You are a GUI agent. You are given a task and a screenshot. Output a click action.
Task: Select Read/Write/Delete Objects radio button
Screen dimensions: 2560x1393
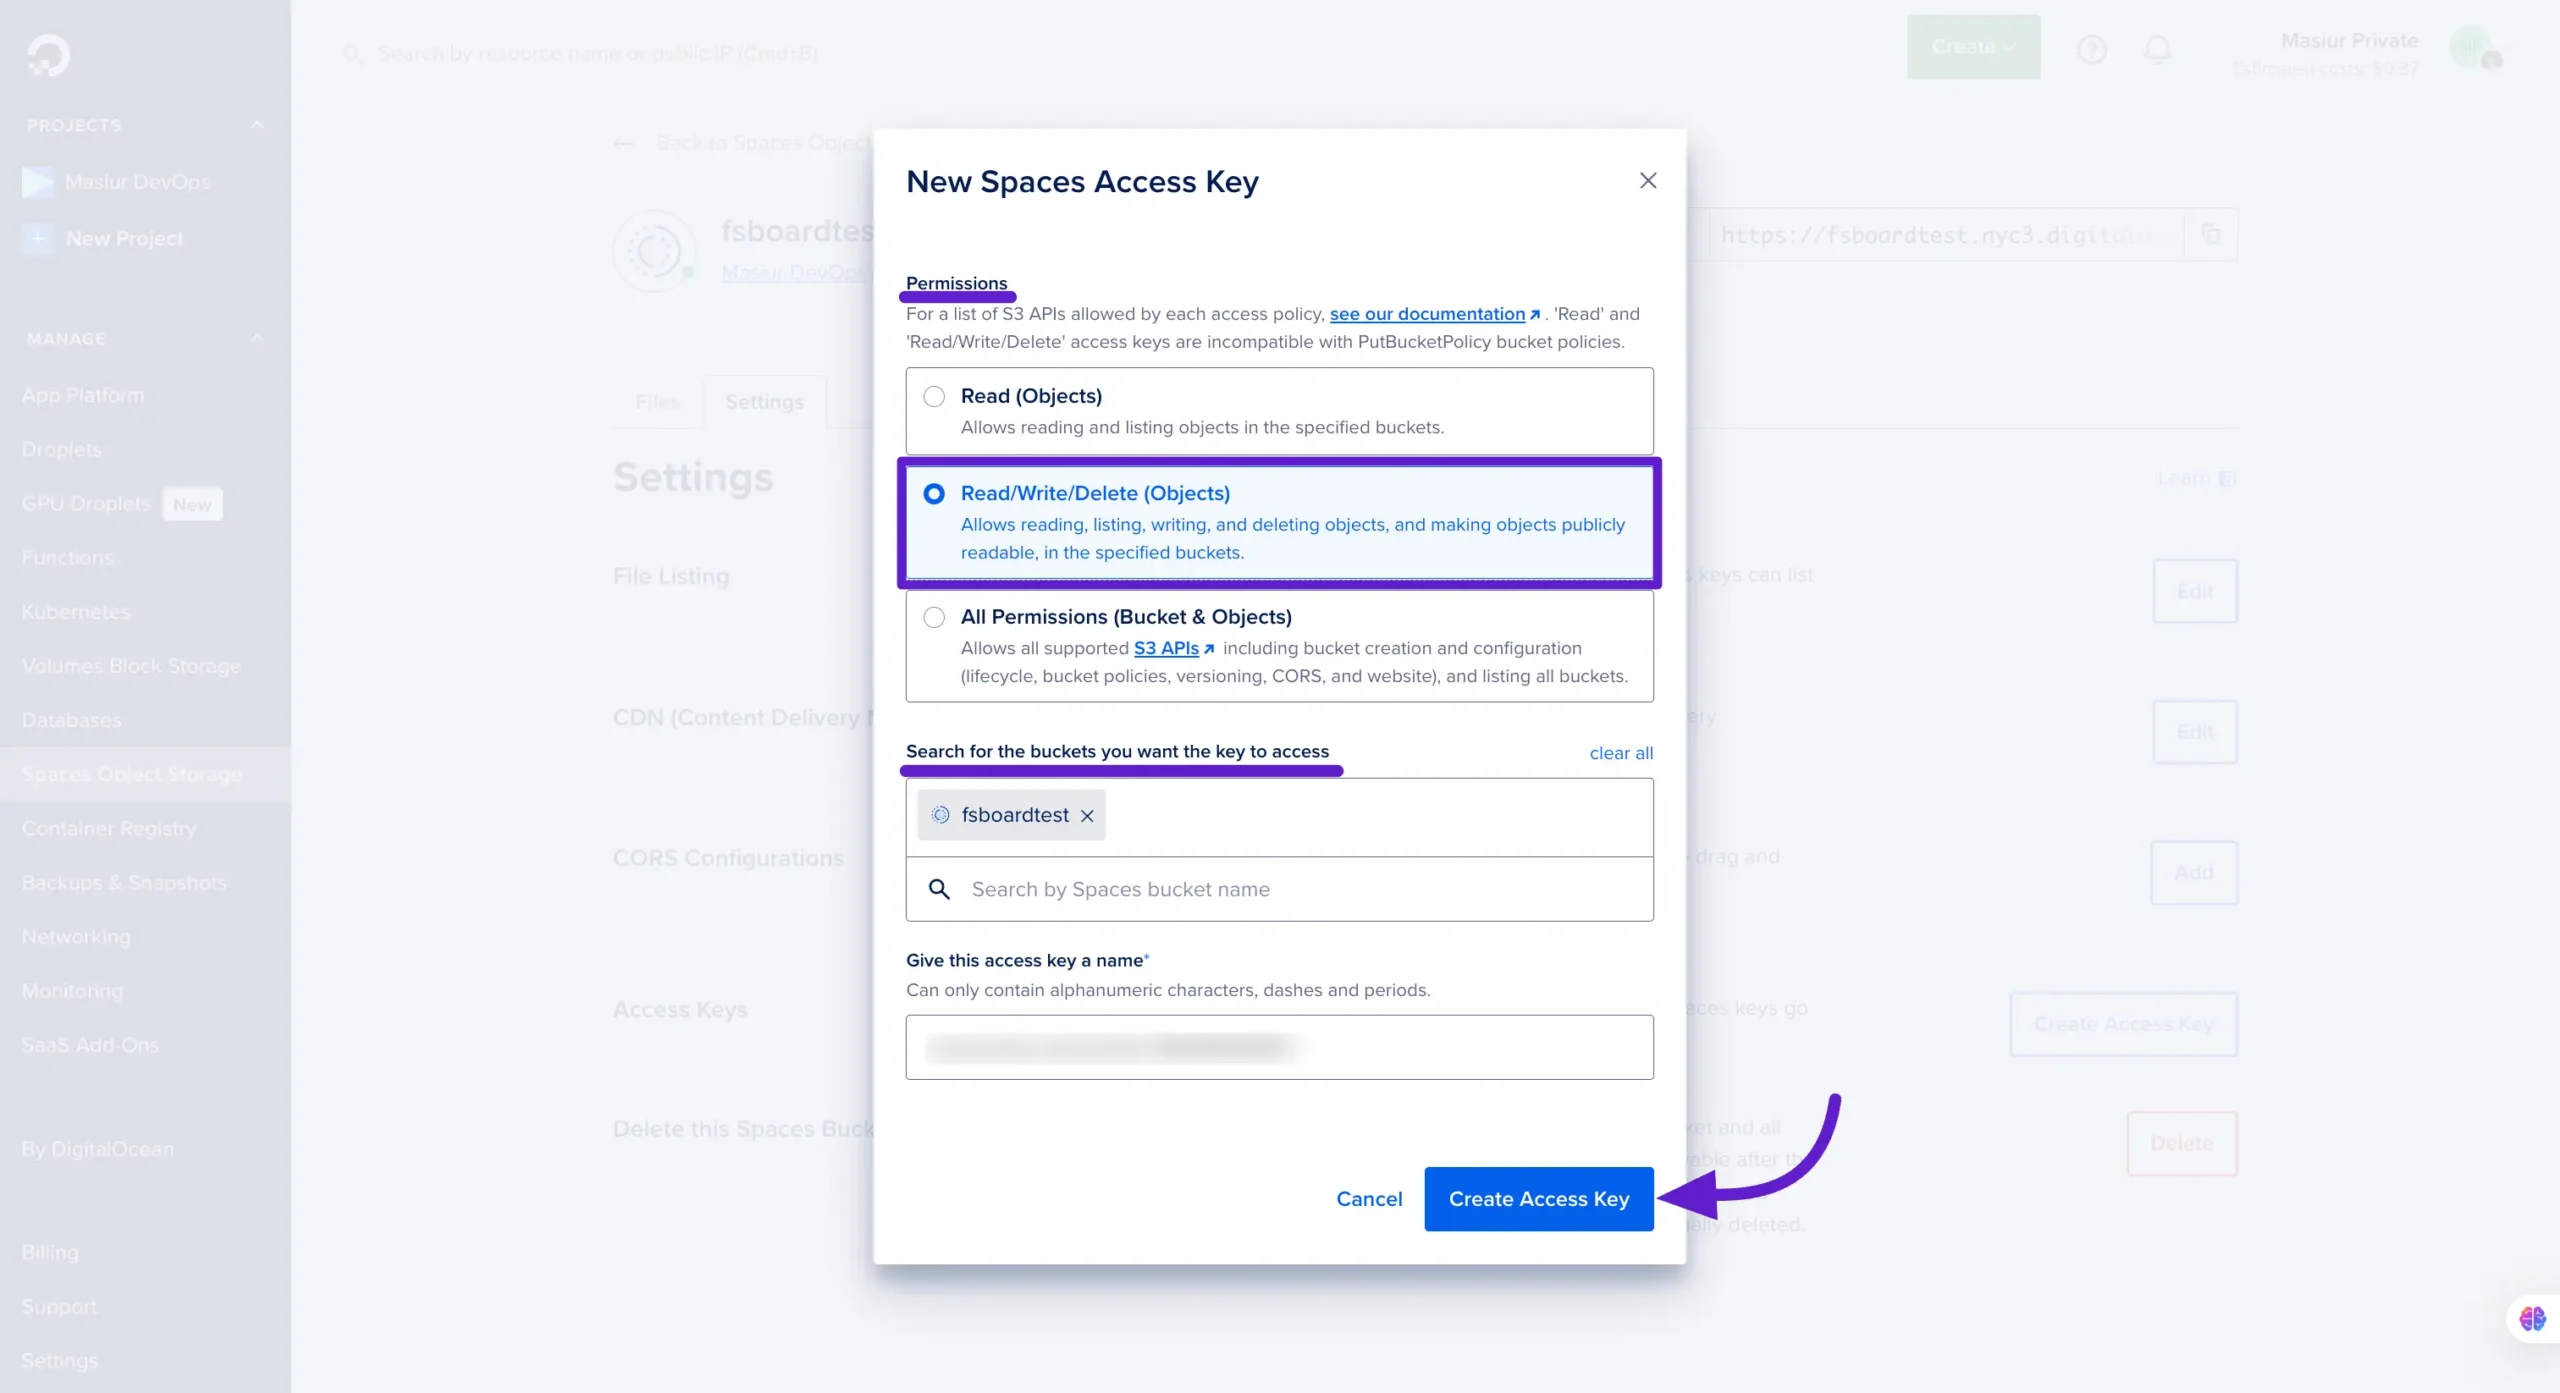[934, 492]
